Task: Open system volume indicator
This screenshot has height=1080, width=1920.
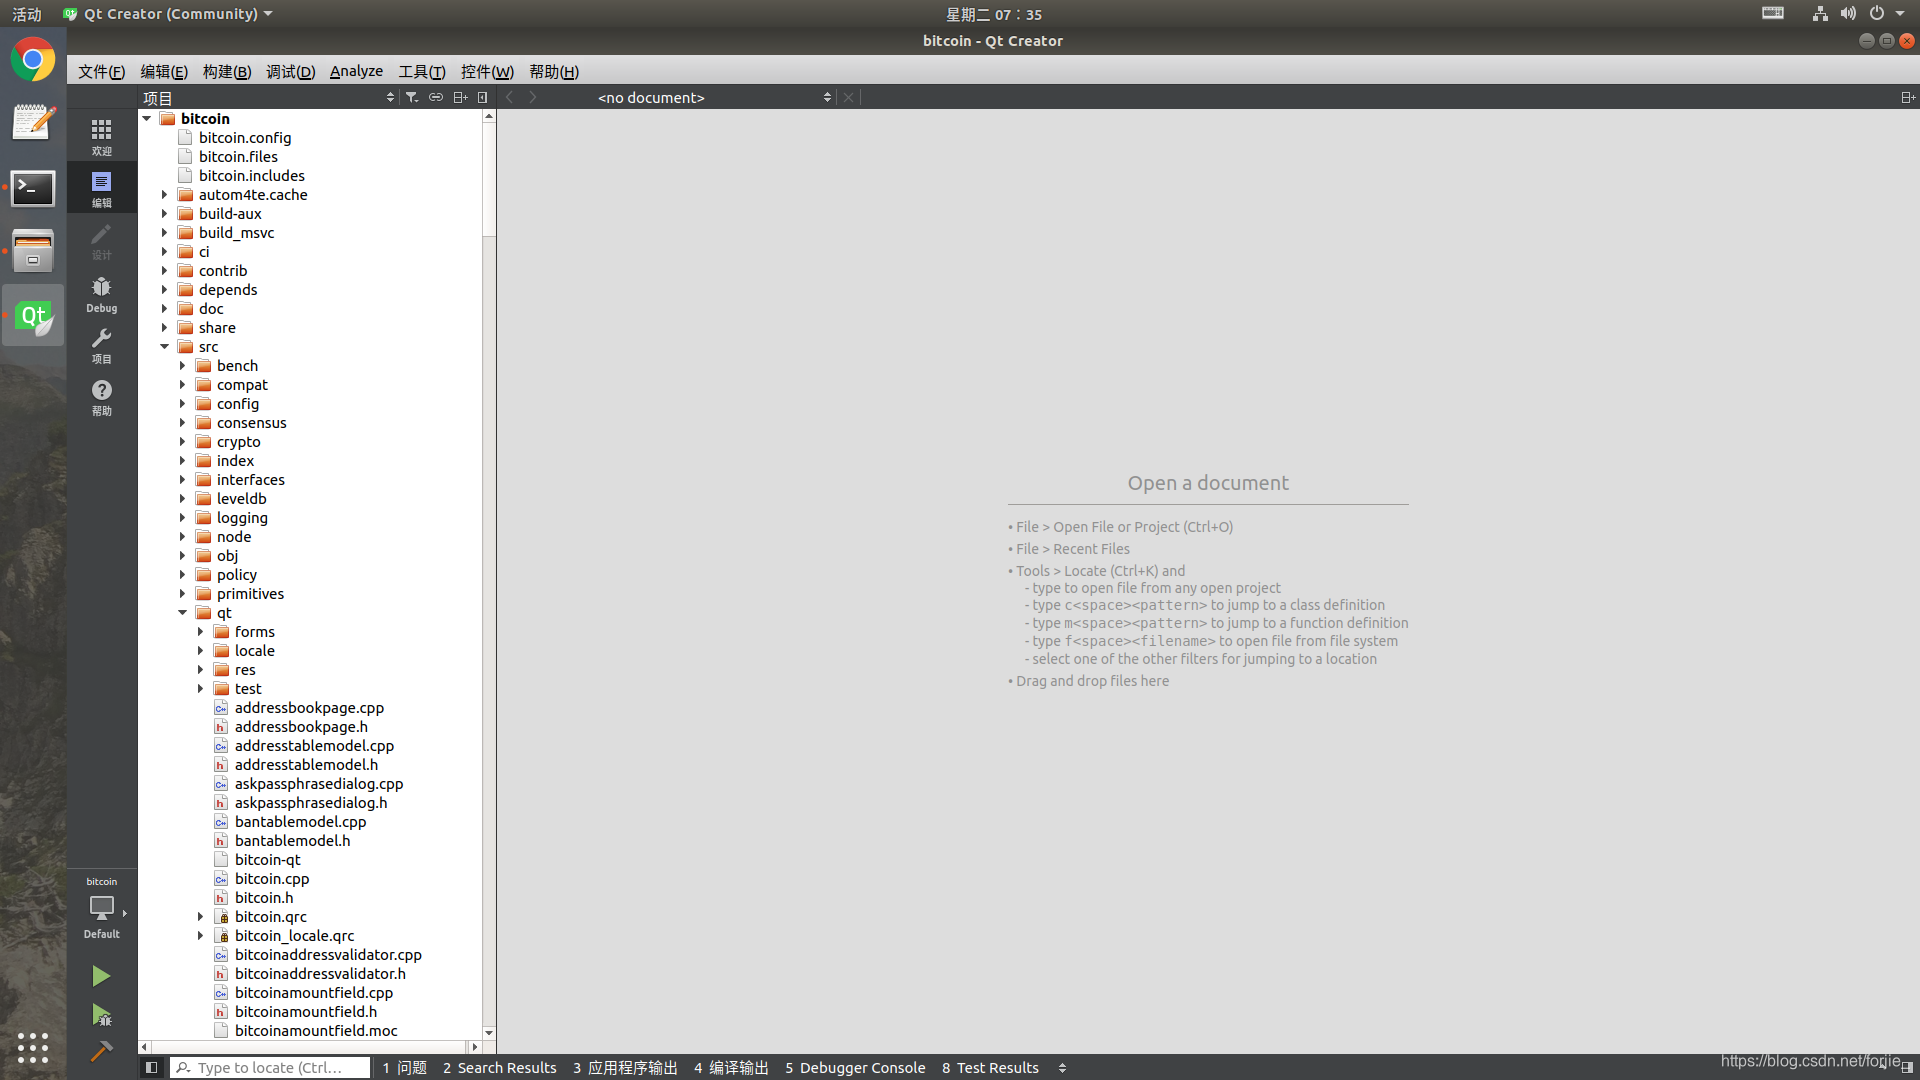Action: (1848, 14)
